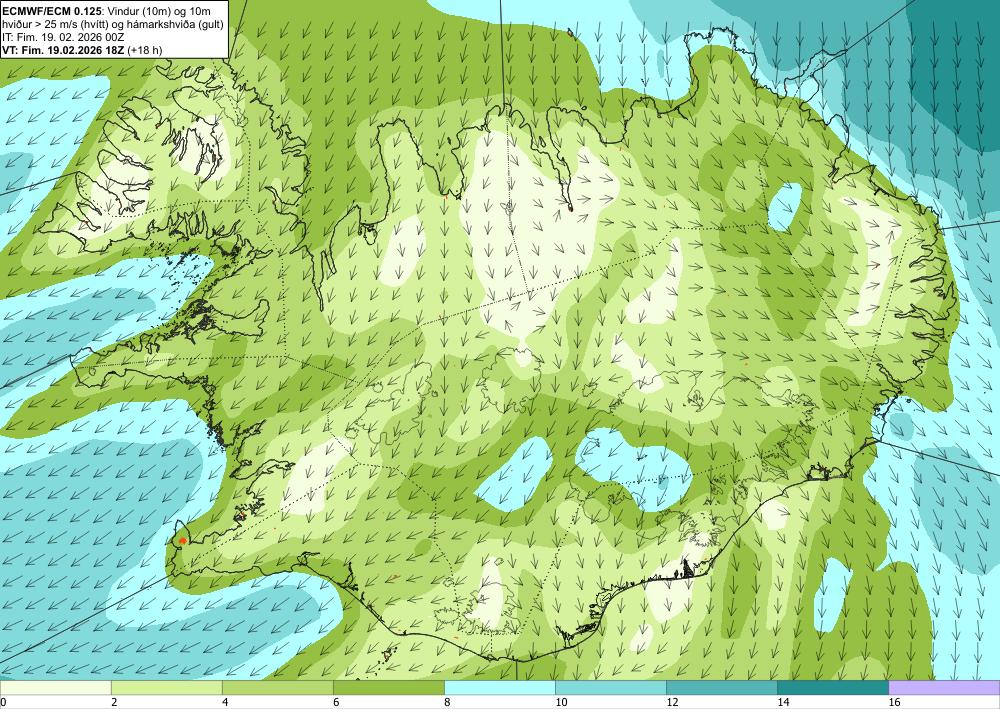
Task: Click the legend scale label "10"
Action: click(x=561, y=702)
